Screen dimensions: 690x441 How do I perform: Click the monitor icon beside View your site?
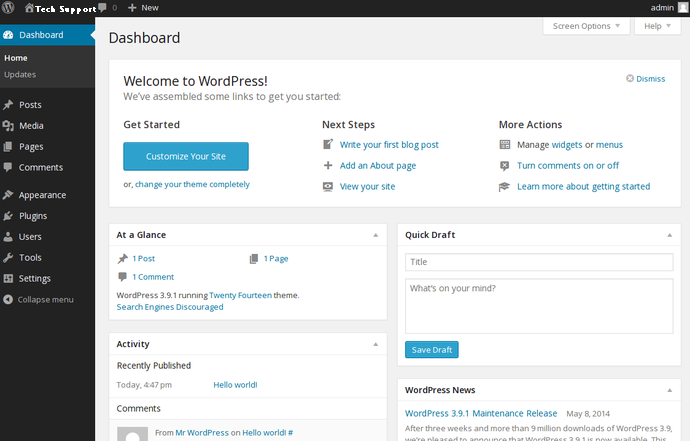[x=328, y=187]
